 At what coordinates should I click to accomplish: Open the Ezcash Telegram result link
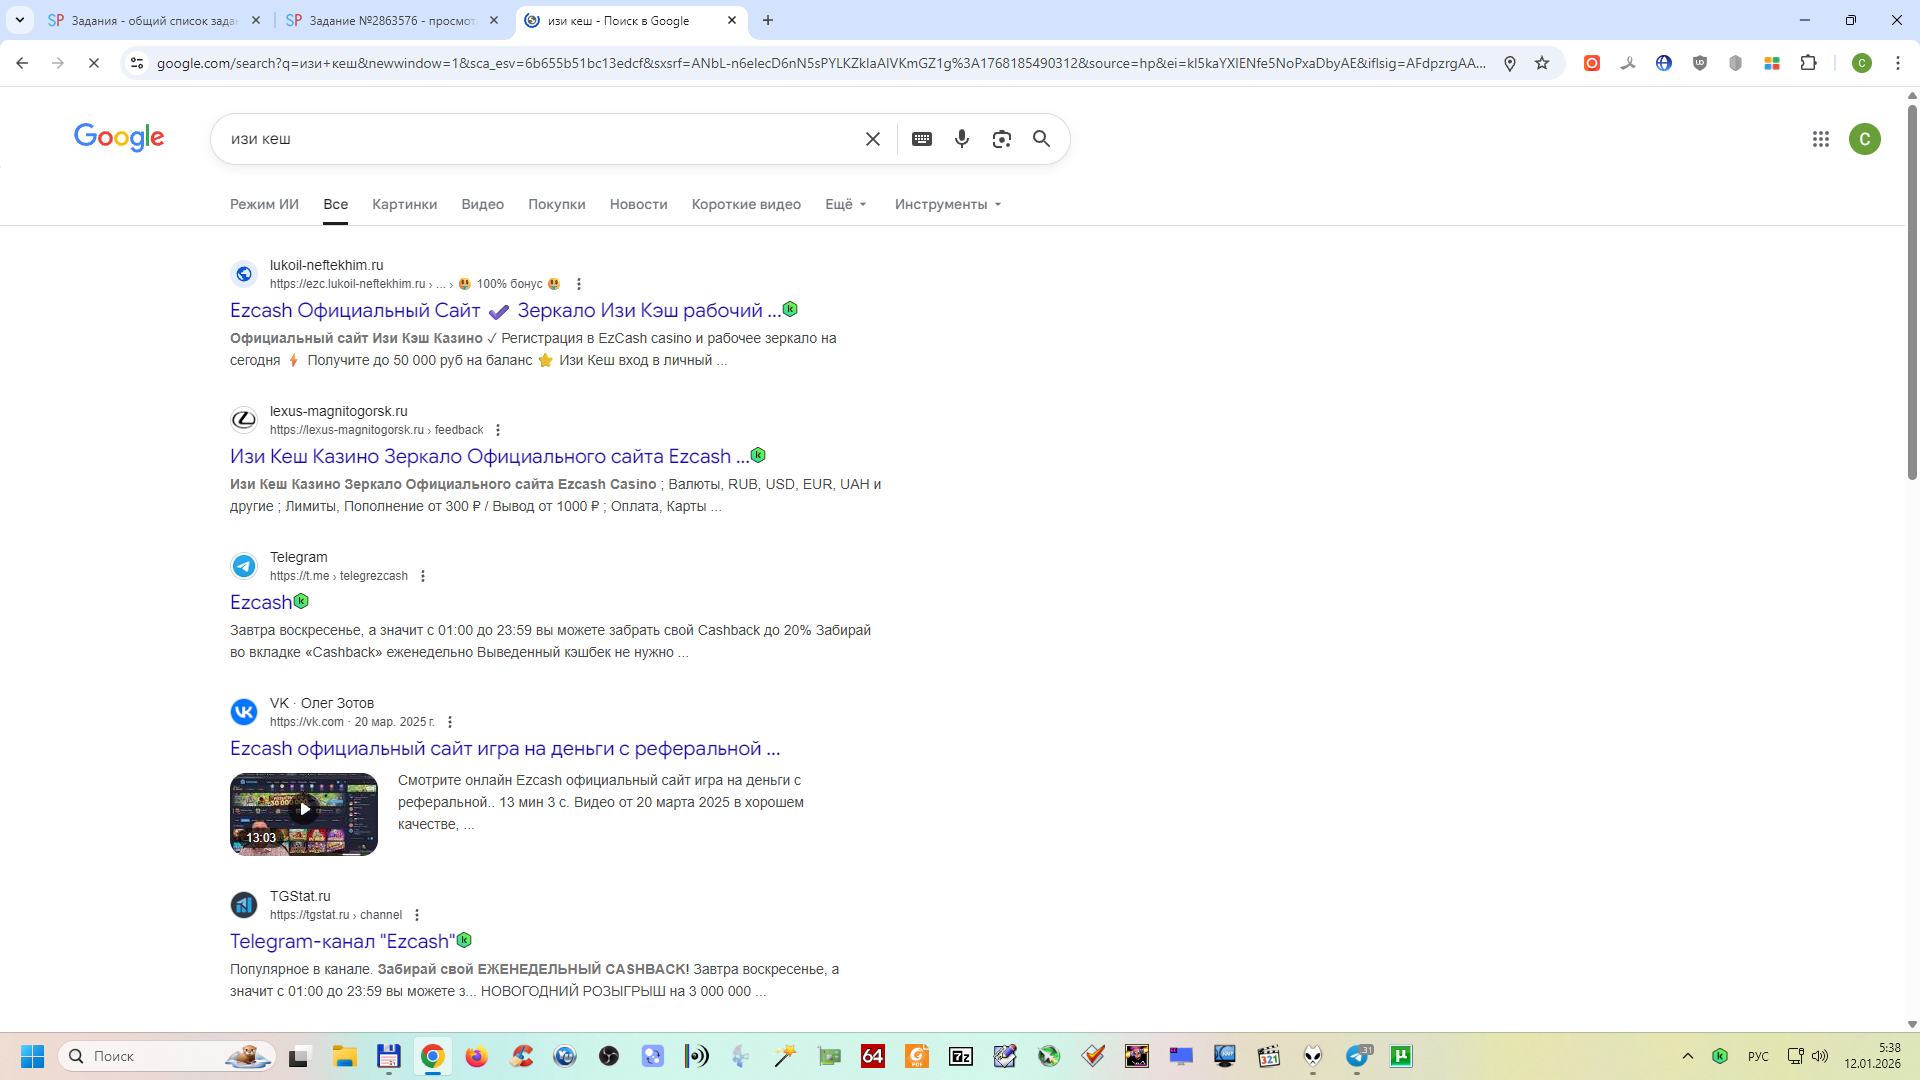pos(260,602)
